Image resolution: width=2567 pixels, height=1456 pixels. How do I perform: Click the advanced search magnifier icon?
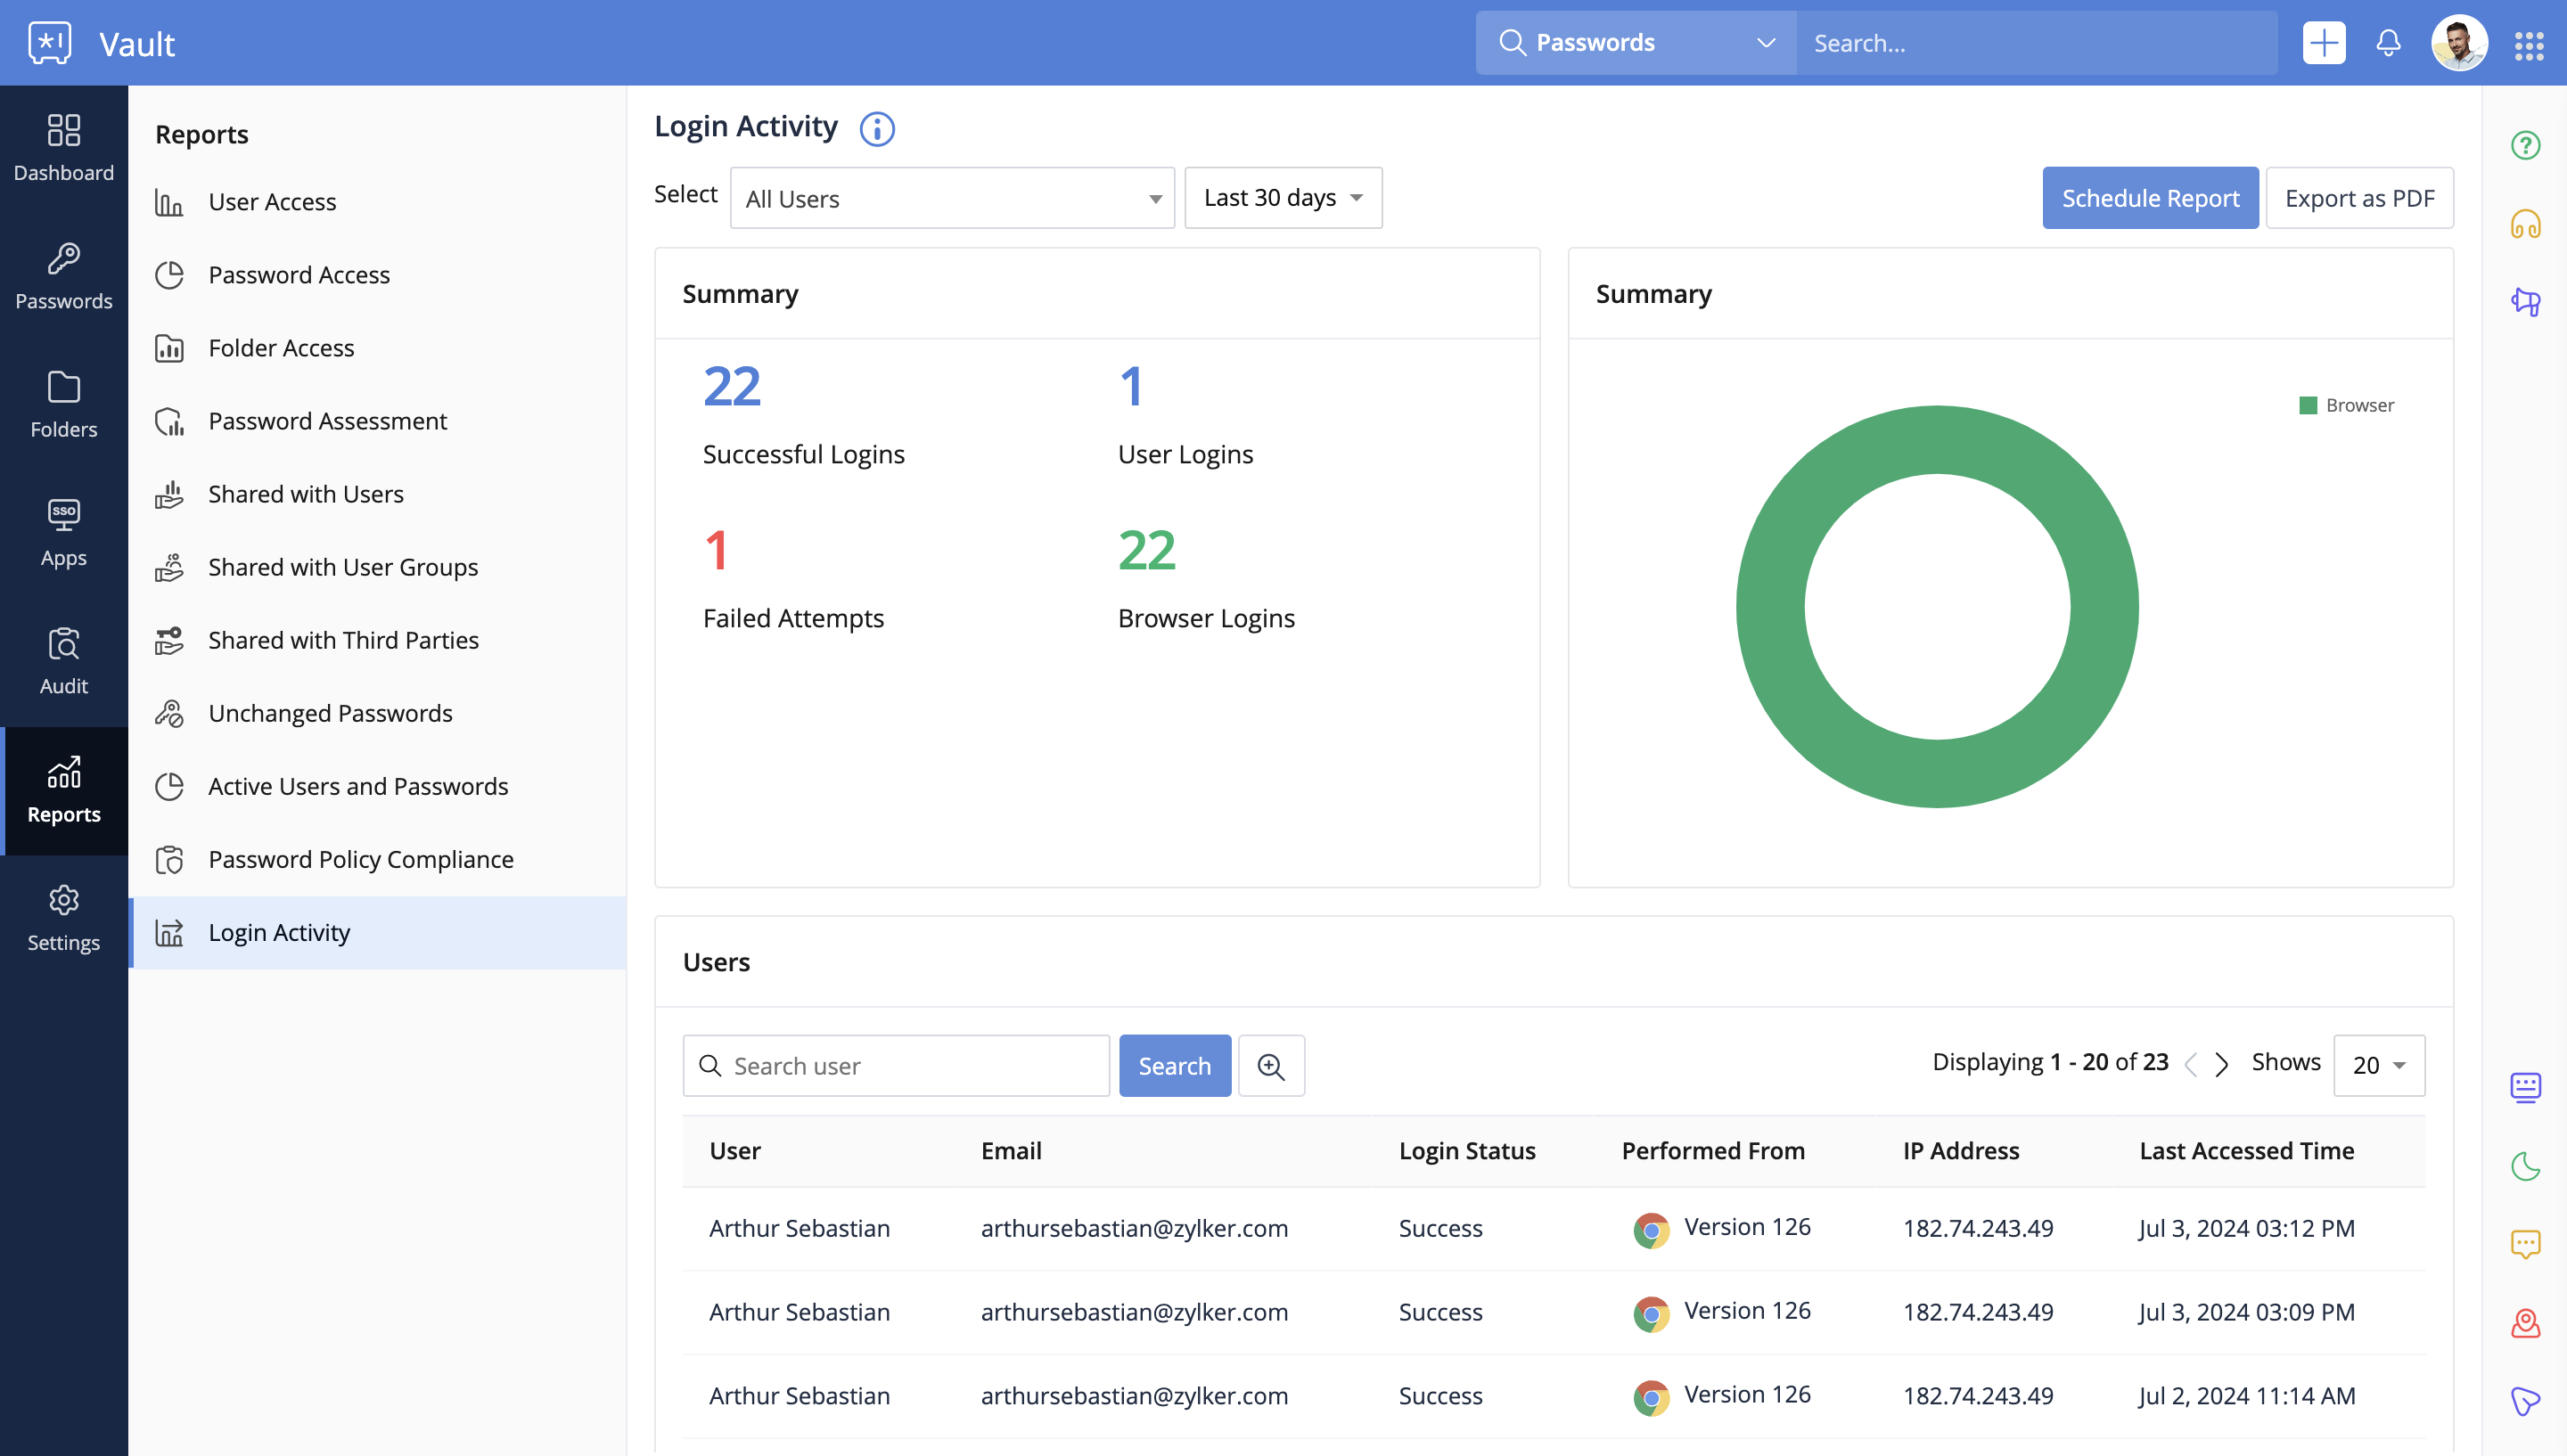(1271, 1066)
